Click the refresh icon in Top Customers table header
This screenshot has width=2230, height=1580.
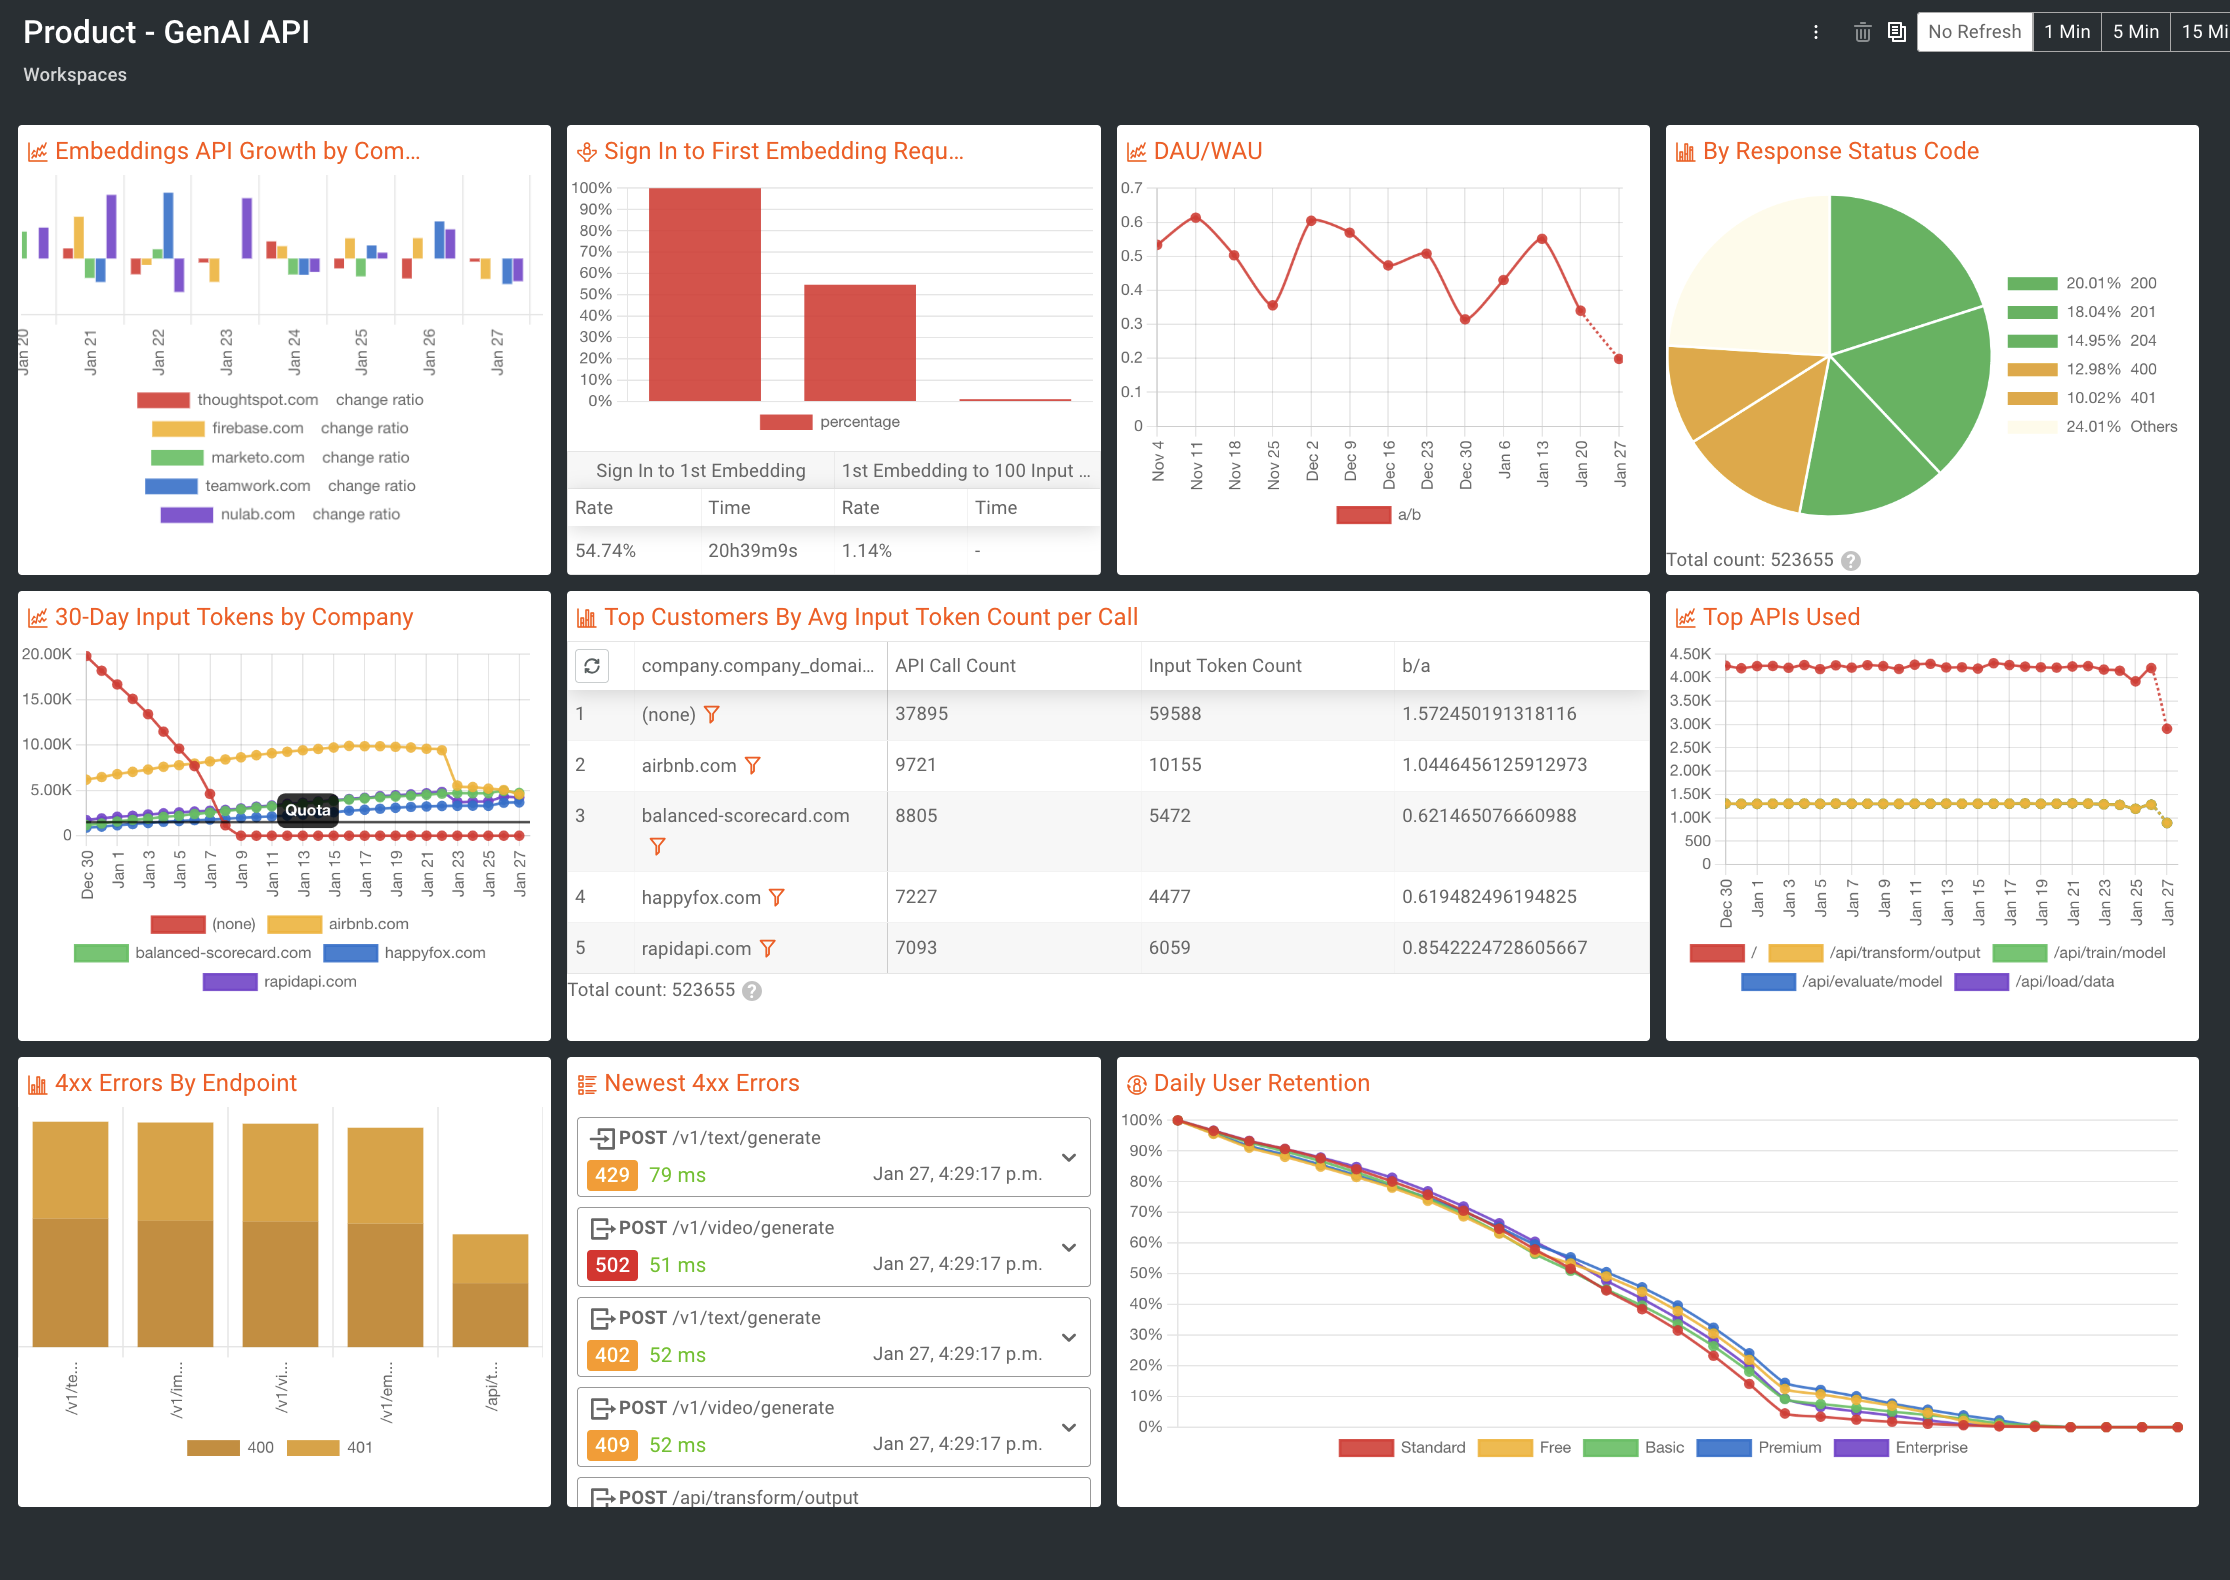tap(593, 665)
